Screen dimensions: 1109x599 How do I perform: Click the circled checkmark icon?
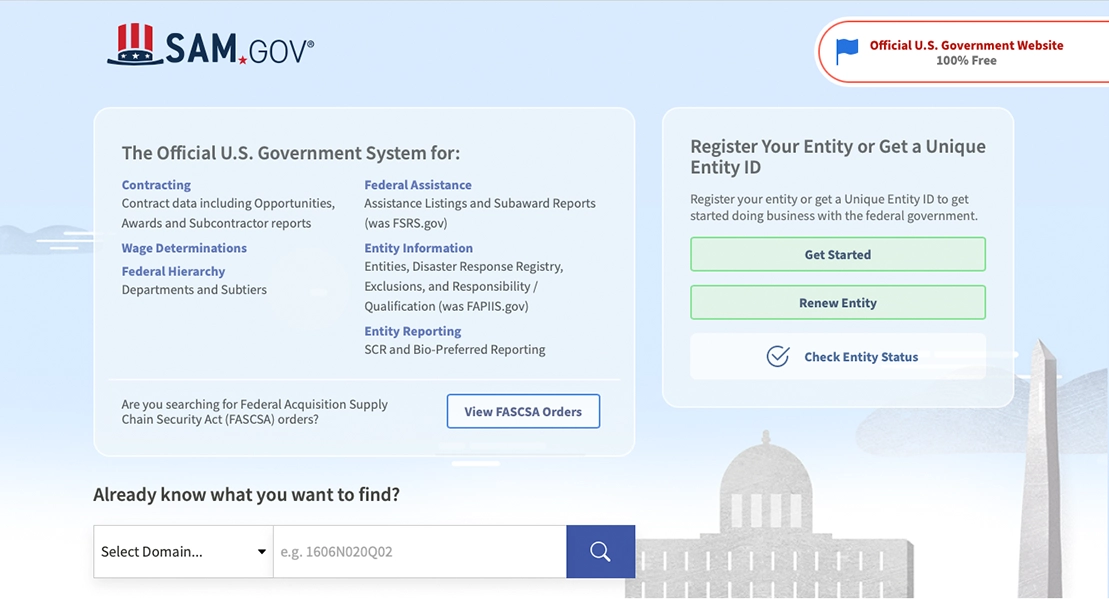777,357
